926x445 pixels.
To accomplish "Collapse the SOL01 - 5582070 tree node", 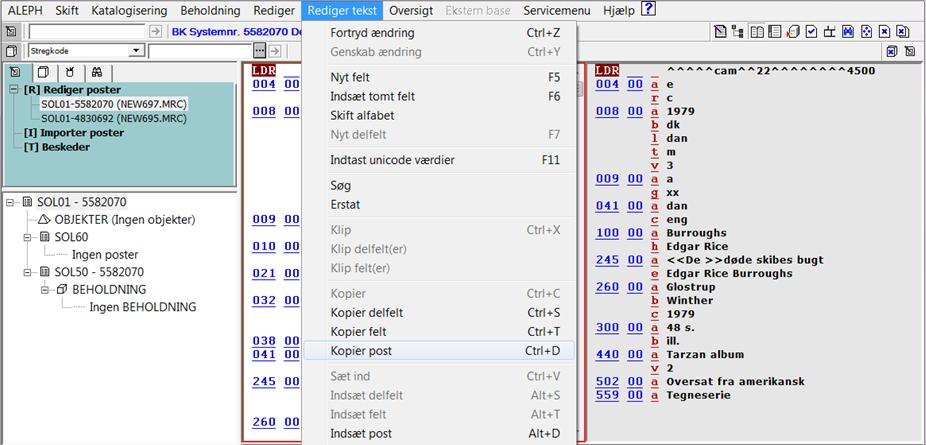I will click(11, 202).
